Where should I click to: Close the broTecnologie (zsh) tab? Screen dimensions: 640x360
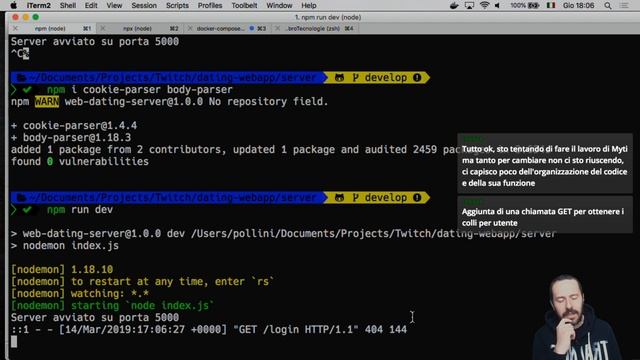point(278,29)
